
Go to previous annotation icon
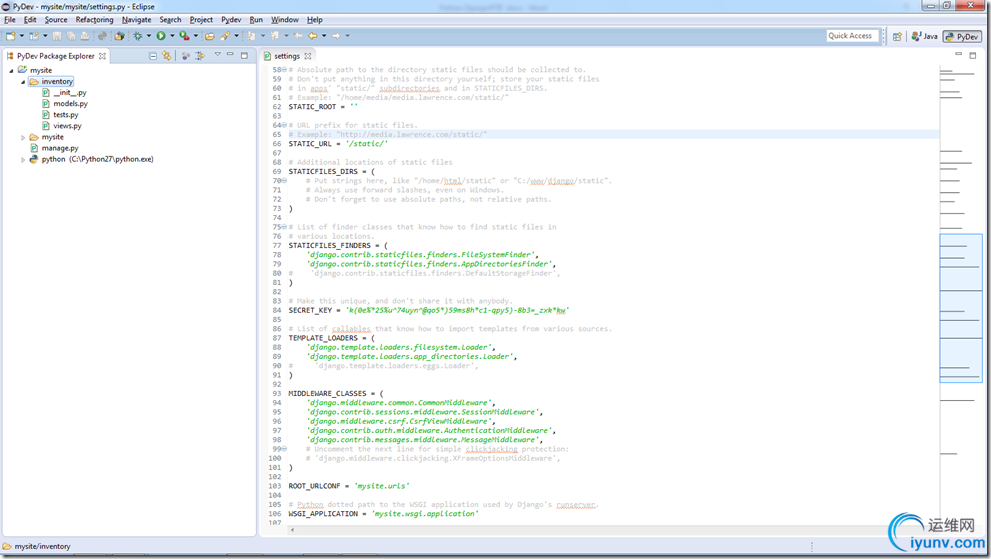coord(275,36)
